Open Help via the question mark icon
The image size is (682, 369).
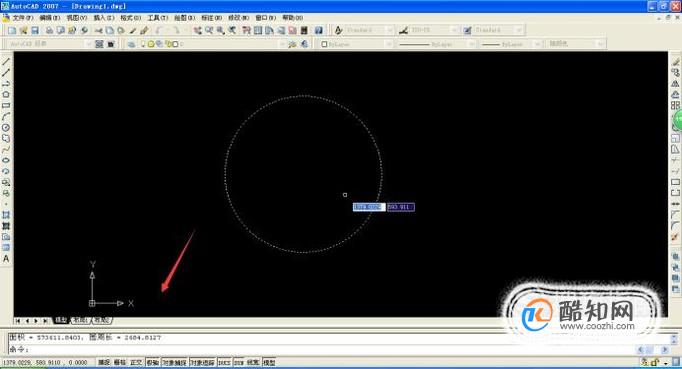(319, 30)
